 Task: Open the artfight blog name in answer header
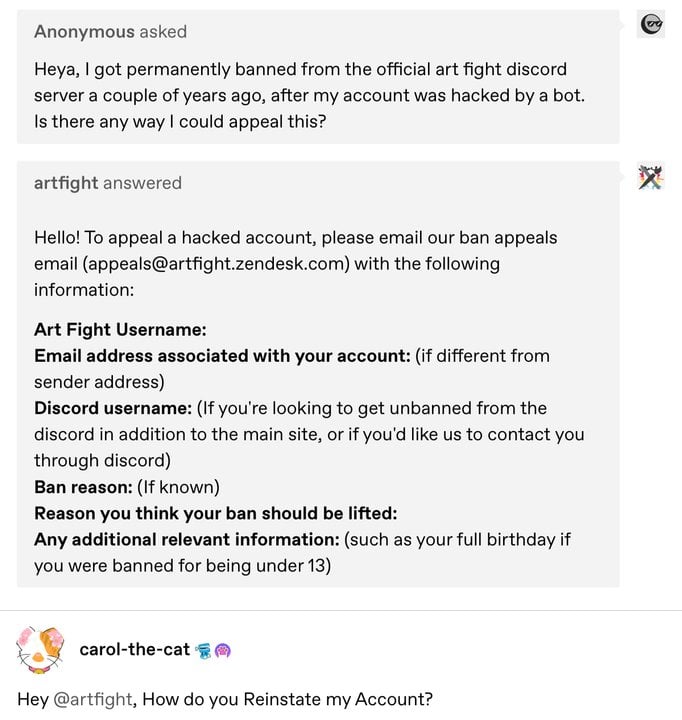point(66,183)
